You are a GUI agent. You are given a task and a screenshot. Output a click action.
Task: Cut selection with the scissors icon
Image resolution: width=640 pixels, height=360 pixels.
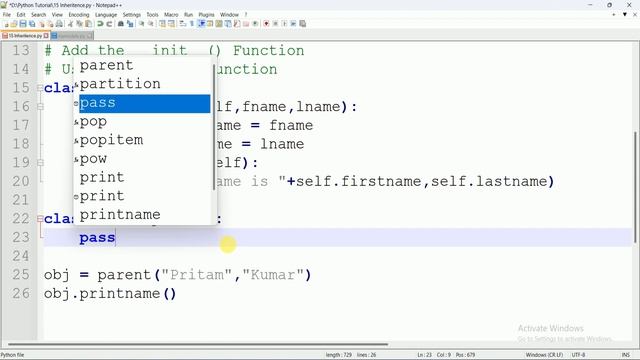[70, 24]
